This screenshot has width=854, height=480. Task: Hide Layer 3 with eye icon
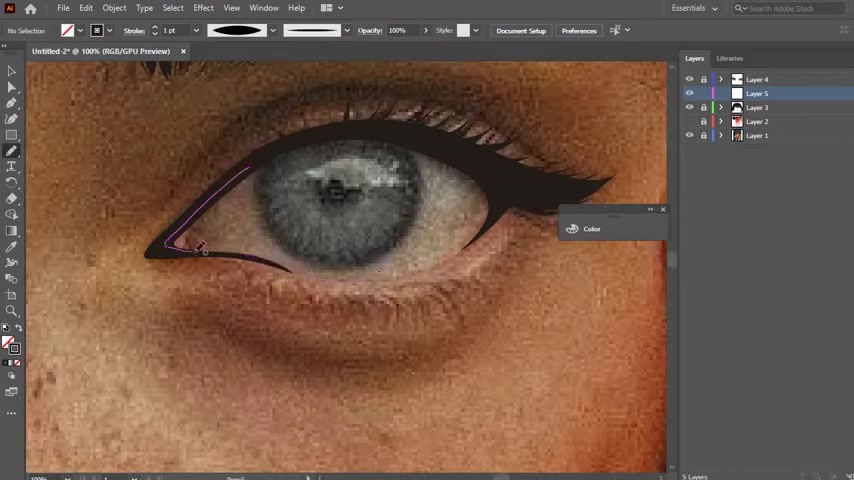click(690, 107)
